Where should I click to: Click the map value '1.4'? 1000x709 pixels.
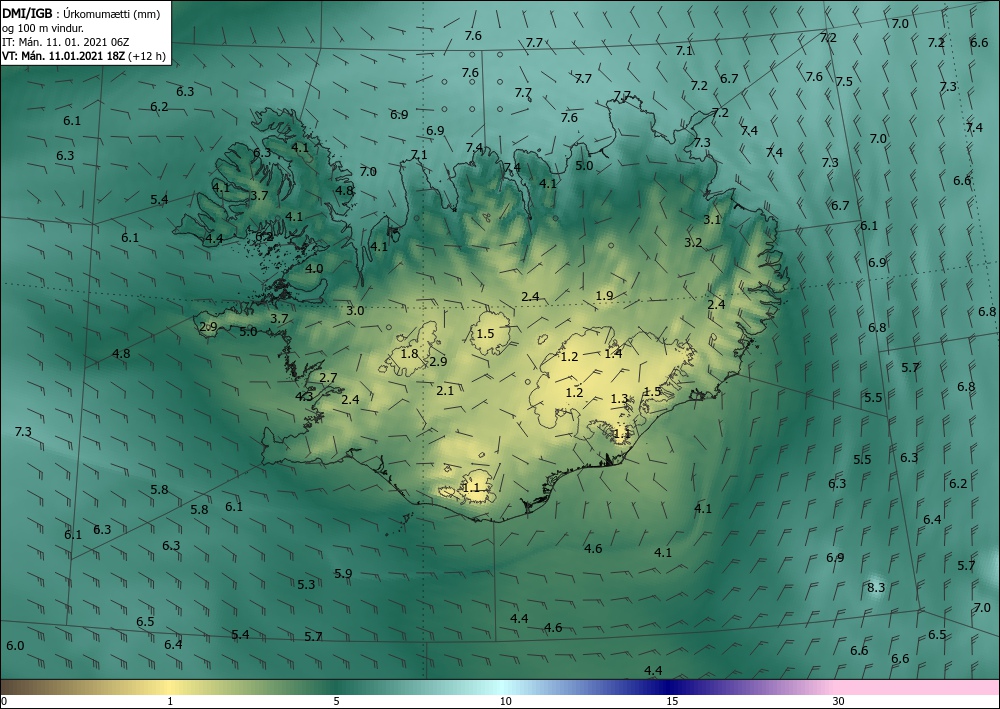tap(614, 353)
